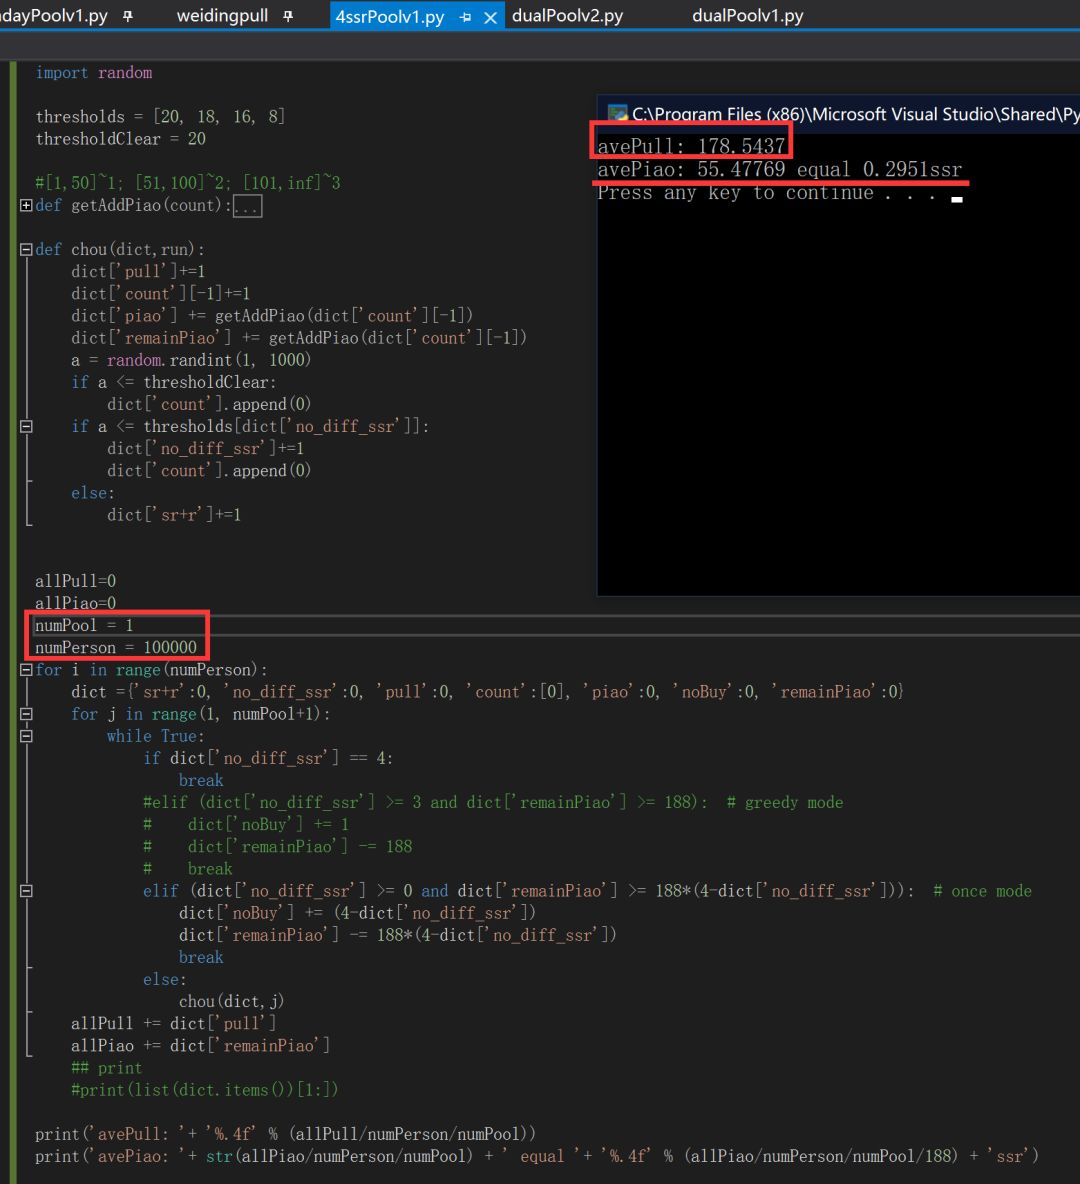The width and height of the screenshot is (1080, 1184).
Task: Collapse the 'for i in range(numPerson)' loop
Action: tap(26, 670)
